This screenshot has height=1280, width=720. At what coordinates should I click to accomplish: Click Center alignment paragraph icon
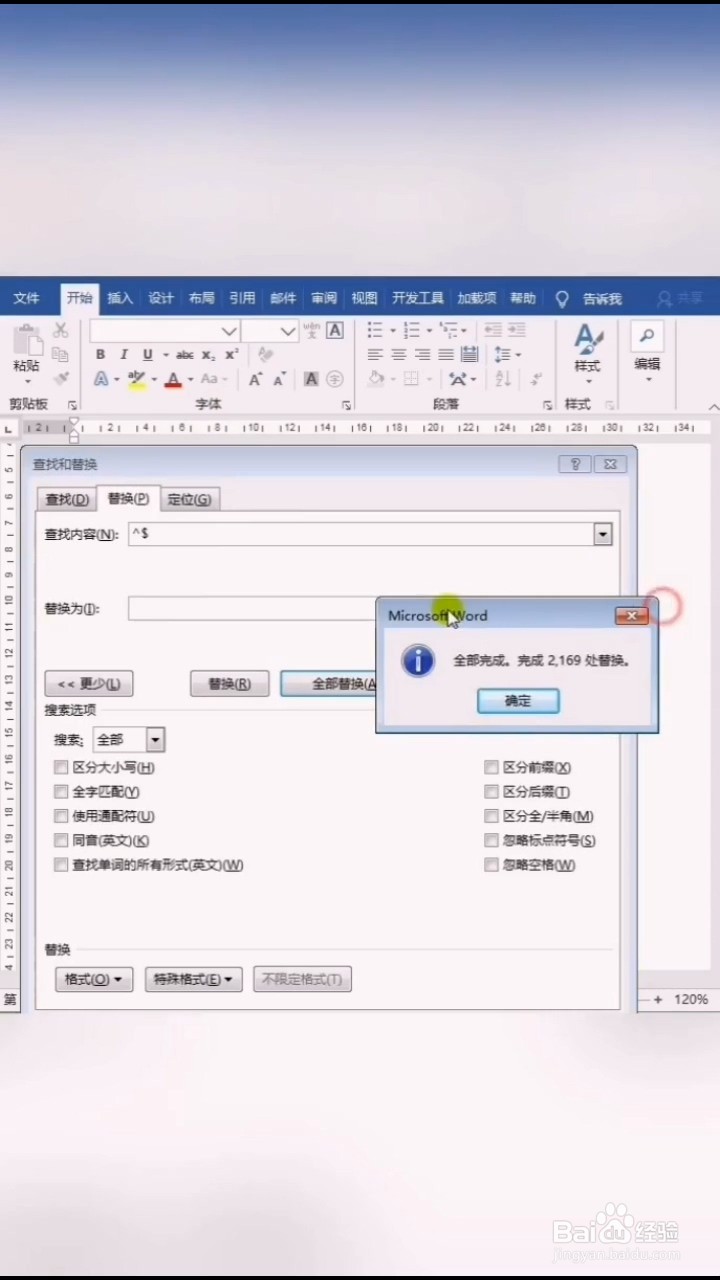click(x=399, y=355)
